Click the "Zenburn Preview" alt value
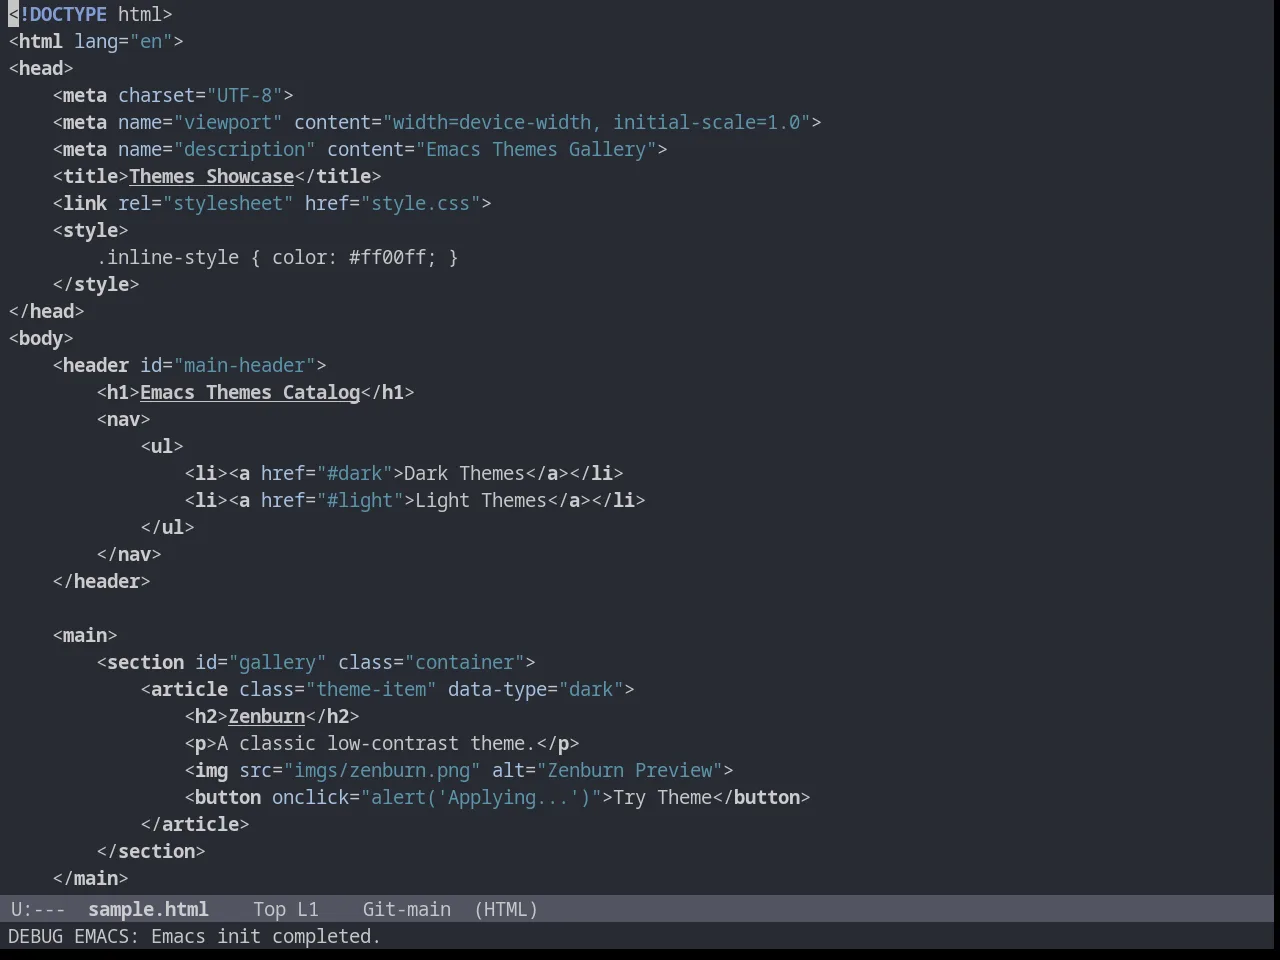Image resolution: width=1280 pixels, height=960 pixels. (x=629, y=770)
